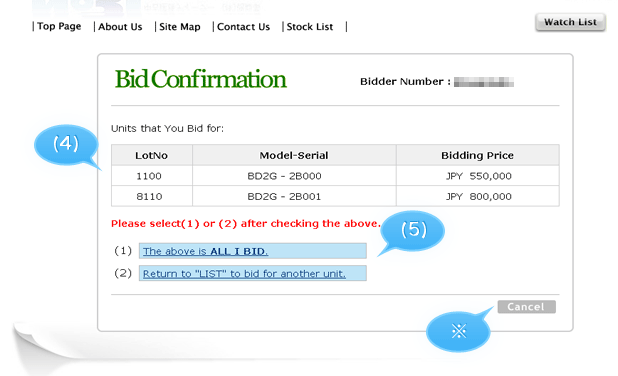Image resolution: width=618 pixels, height=376 pixels.
Task: Return to LIST to bid another unit
Action: click(x=253, y=273)
